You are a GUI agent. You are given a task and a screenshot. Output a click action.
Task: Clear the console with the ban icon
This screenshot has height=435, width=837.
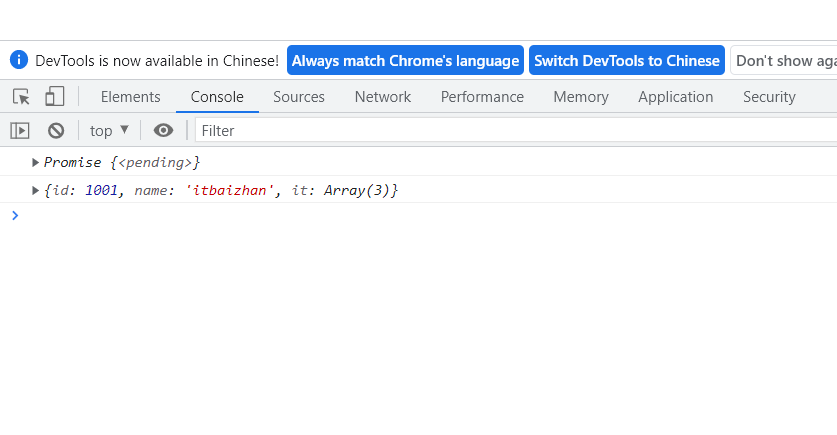pos(56,131)
